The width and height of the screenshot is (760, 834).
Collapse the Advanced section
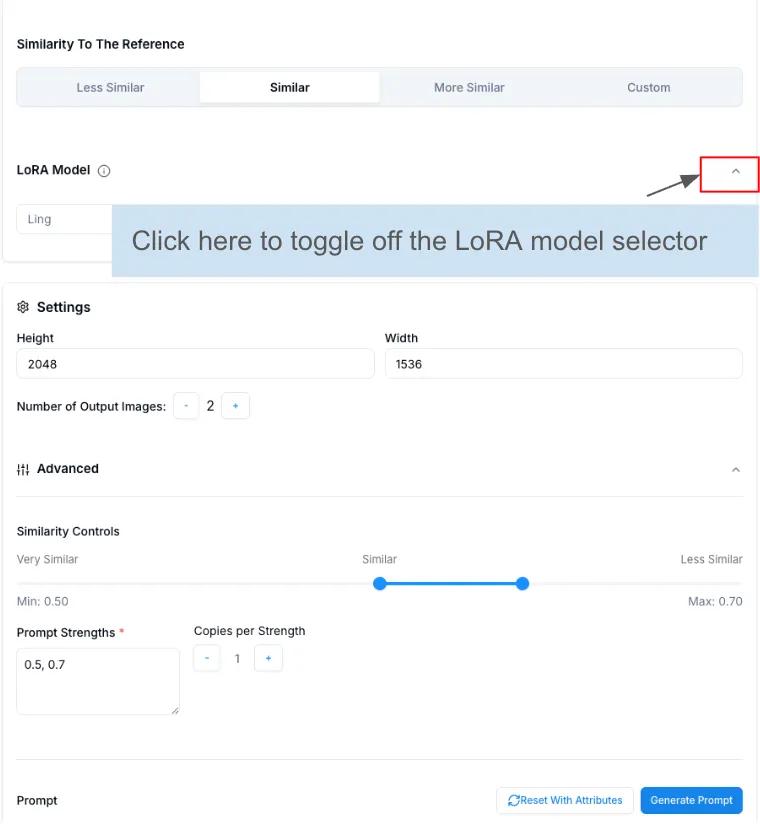736,468
